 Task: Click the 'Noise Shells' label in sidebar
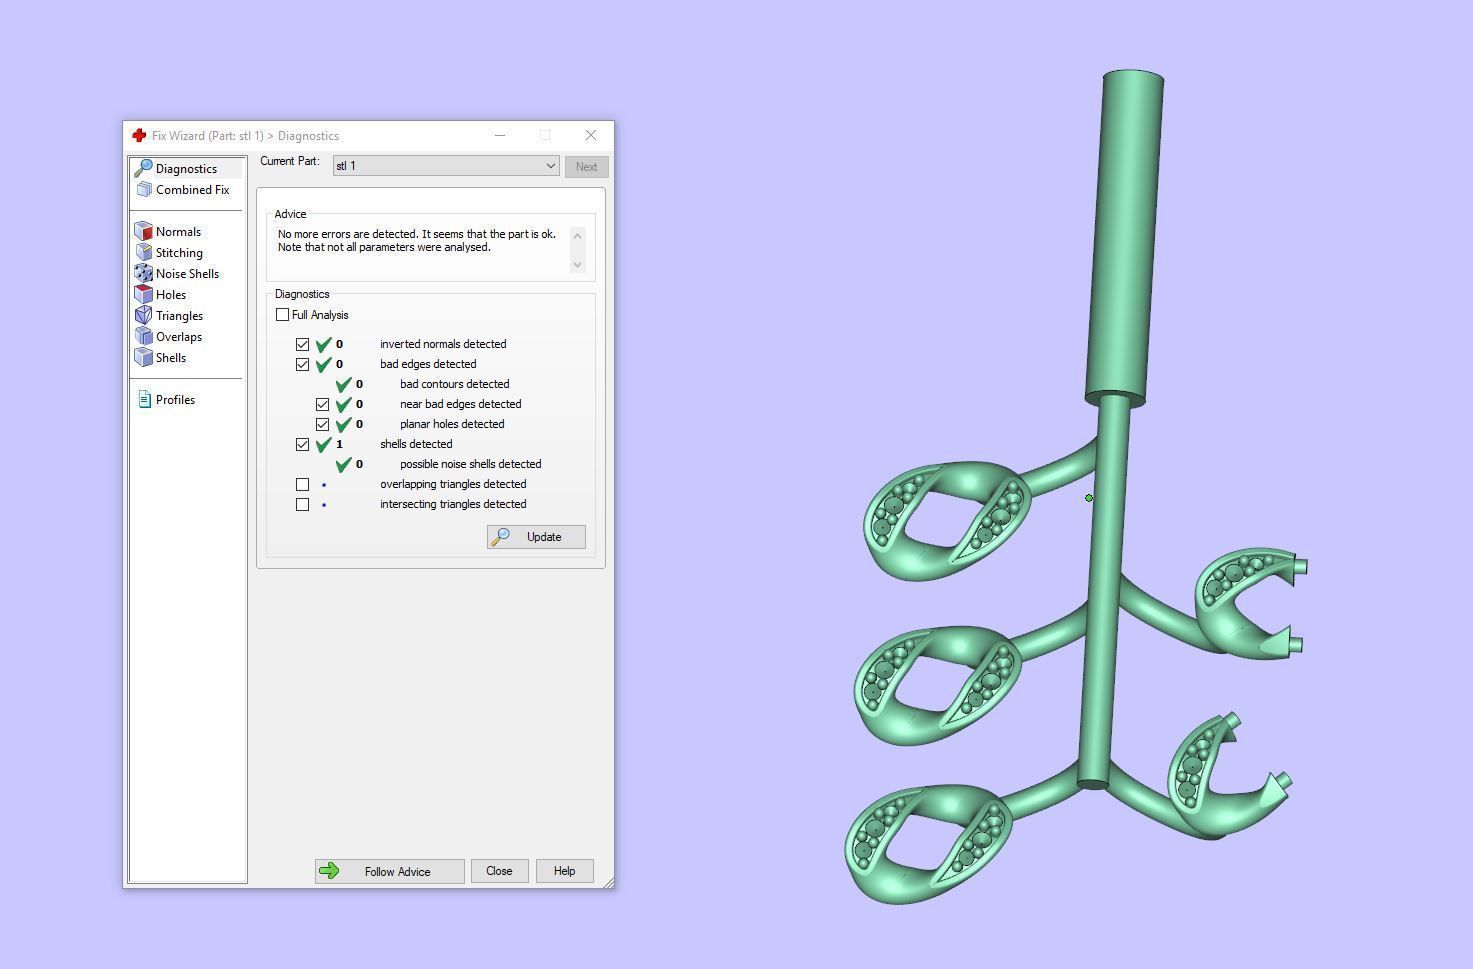click(187, 274)
